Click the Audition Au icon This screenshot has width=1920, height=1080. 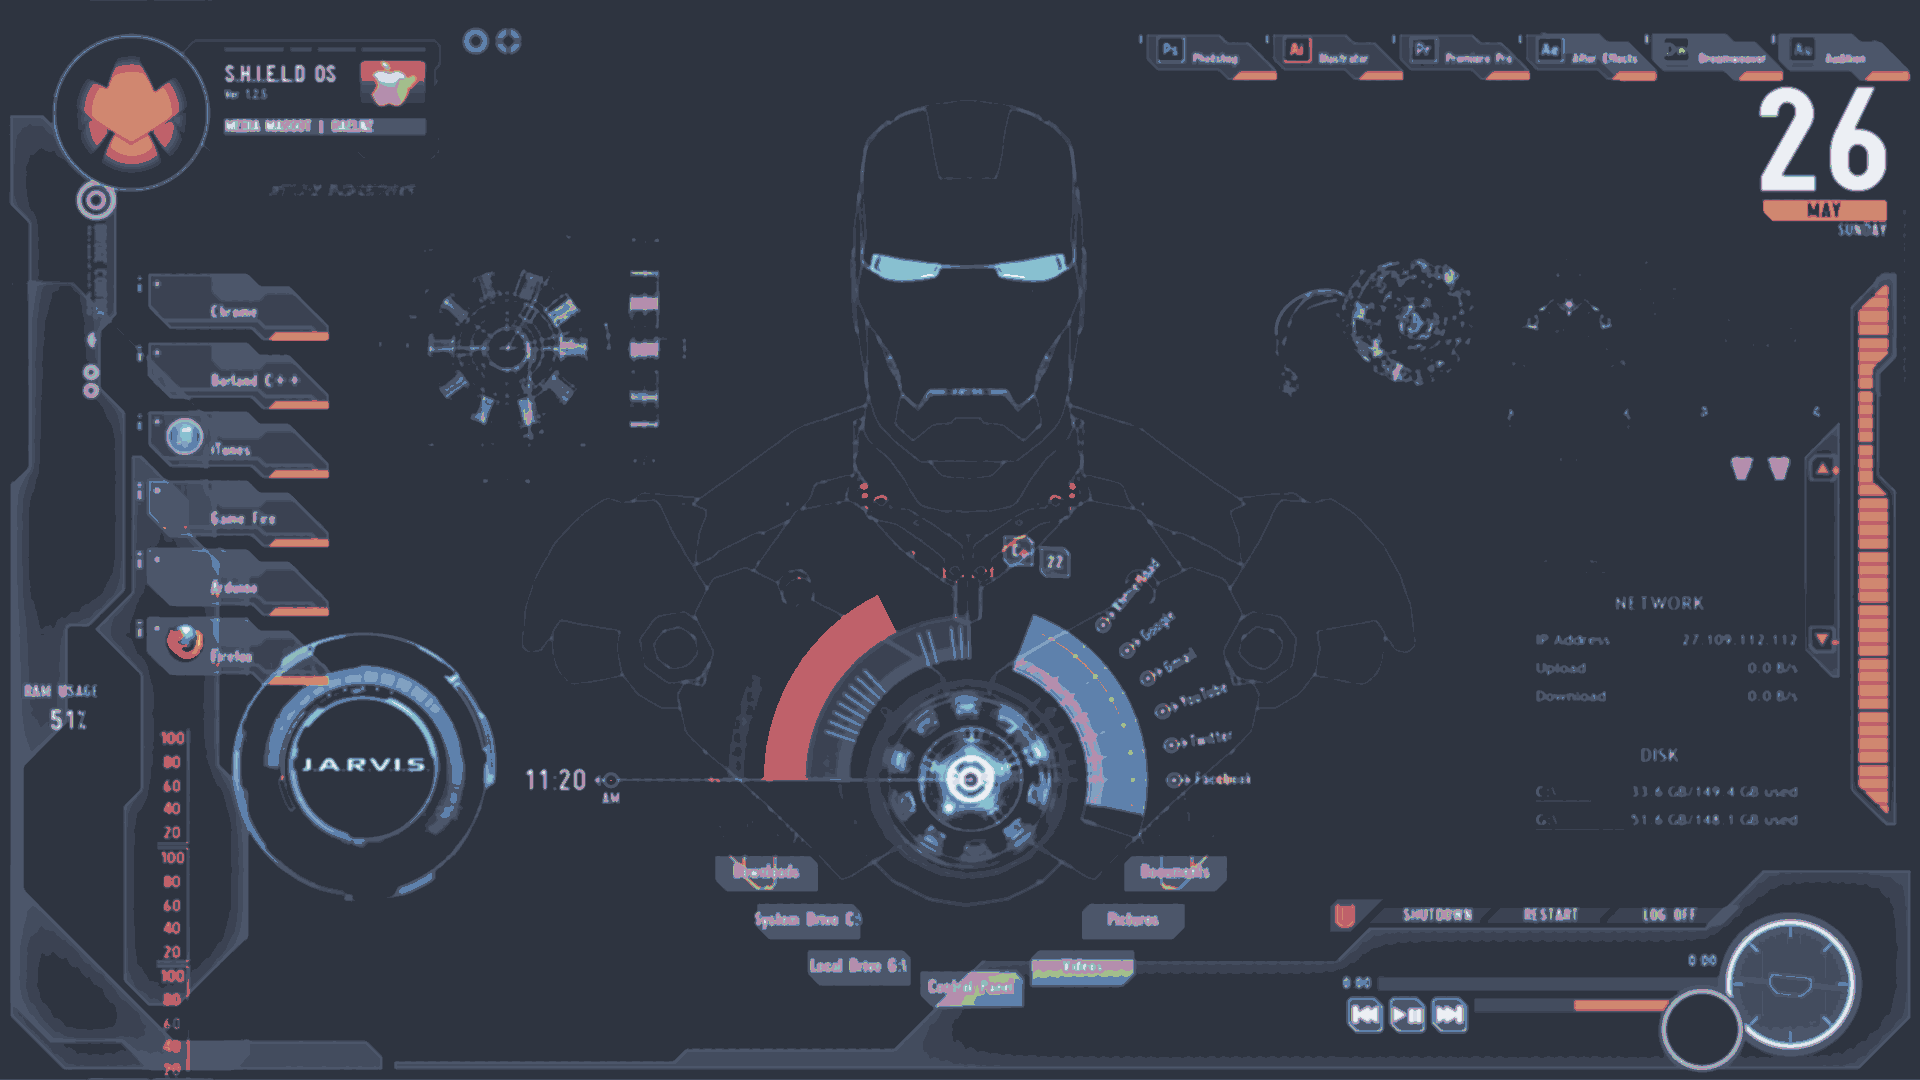point(1803,49)
